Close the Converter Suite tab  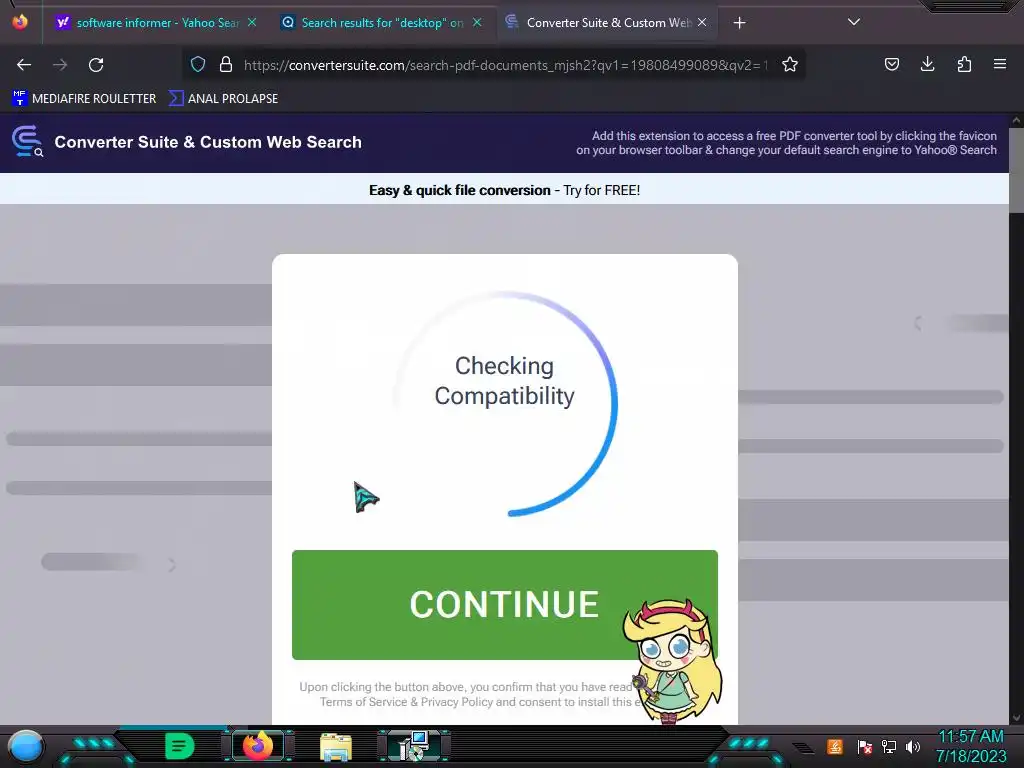tap(702, 22)
